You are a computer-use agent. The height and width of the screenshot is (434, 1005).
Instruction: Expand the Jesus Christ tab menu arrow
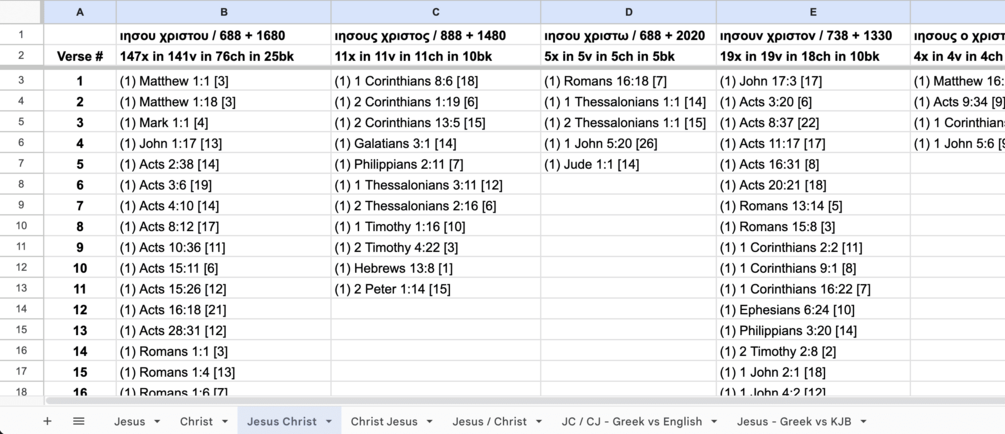pos(329,422)
